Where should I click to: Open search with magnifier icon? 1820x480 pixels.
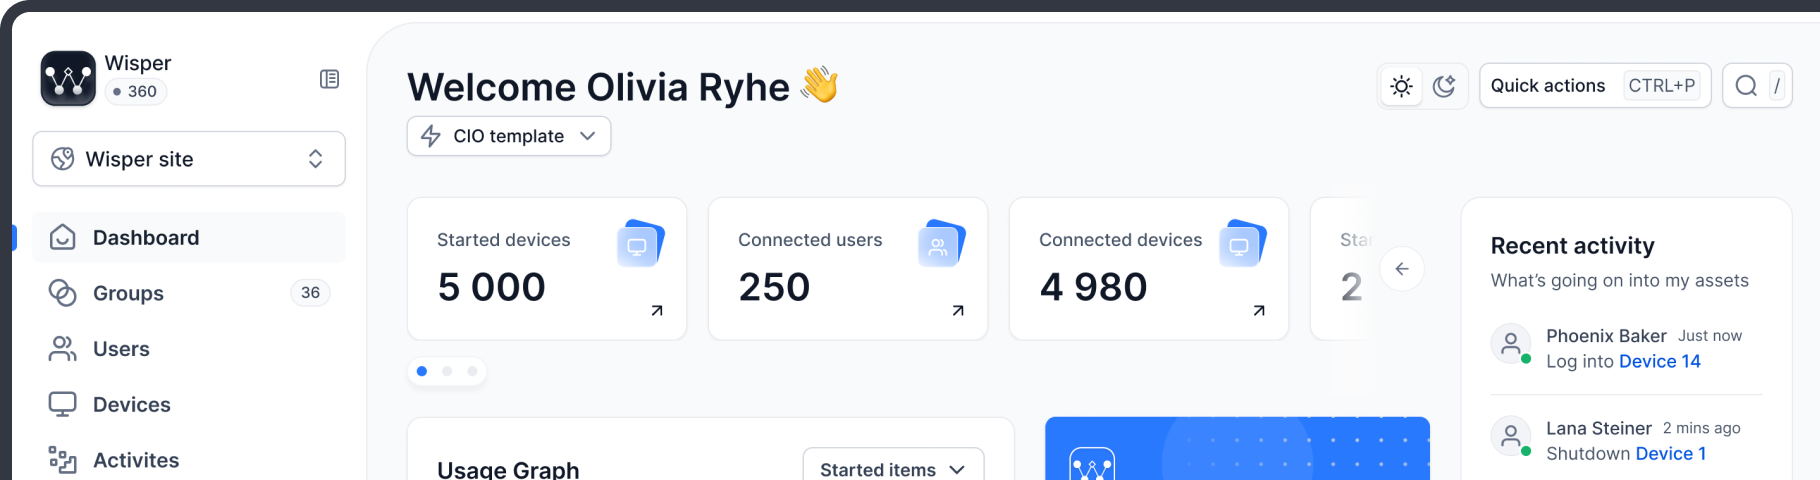[1746, 86]
